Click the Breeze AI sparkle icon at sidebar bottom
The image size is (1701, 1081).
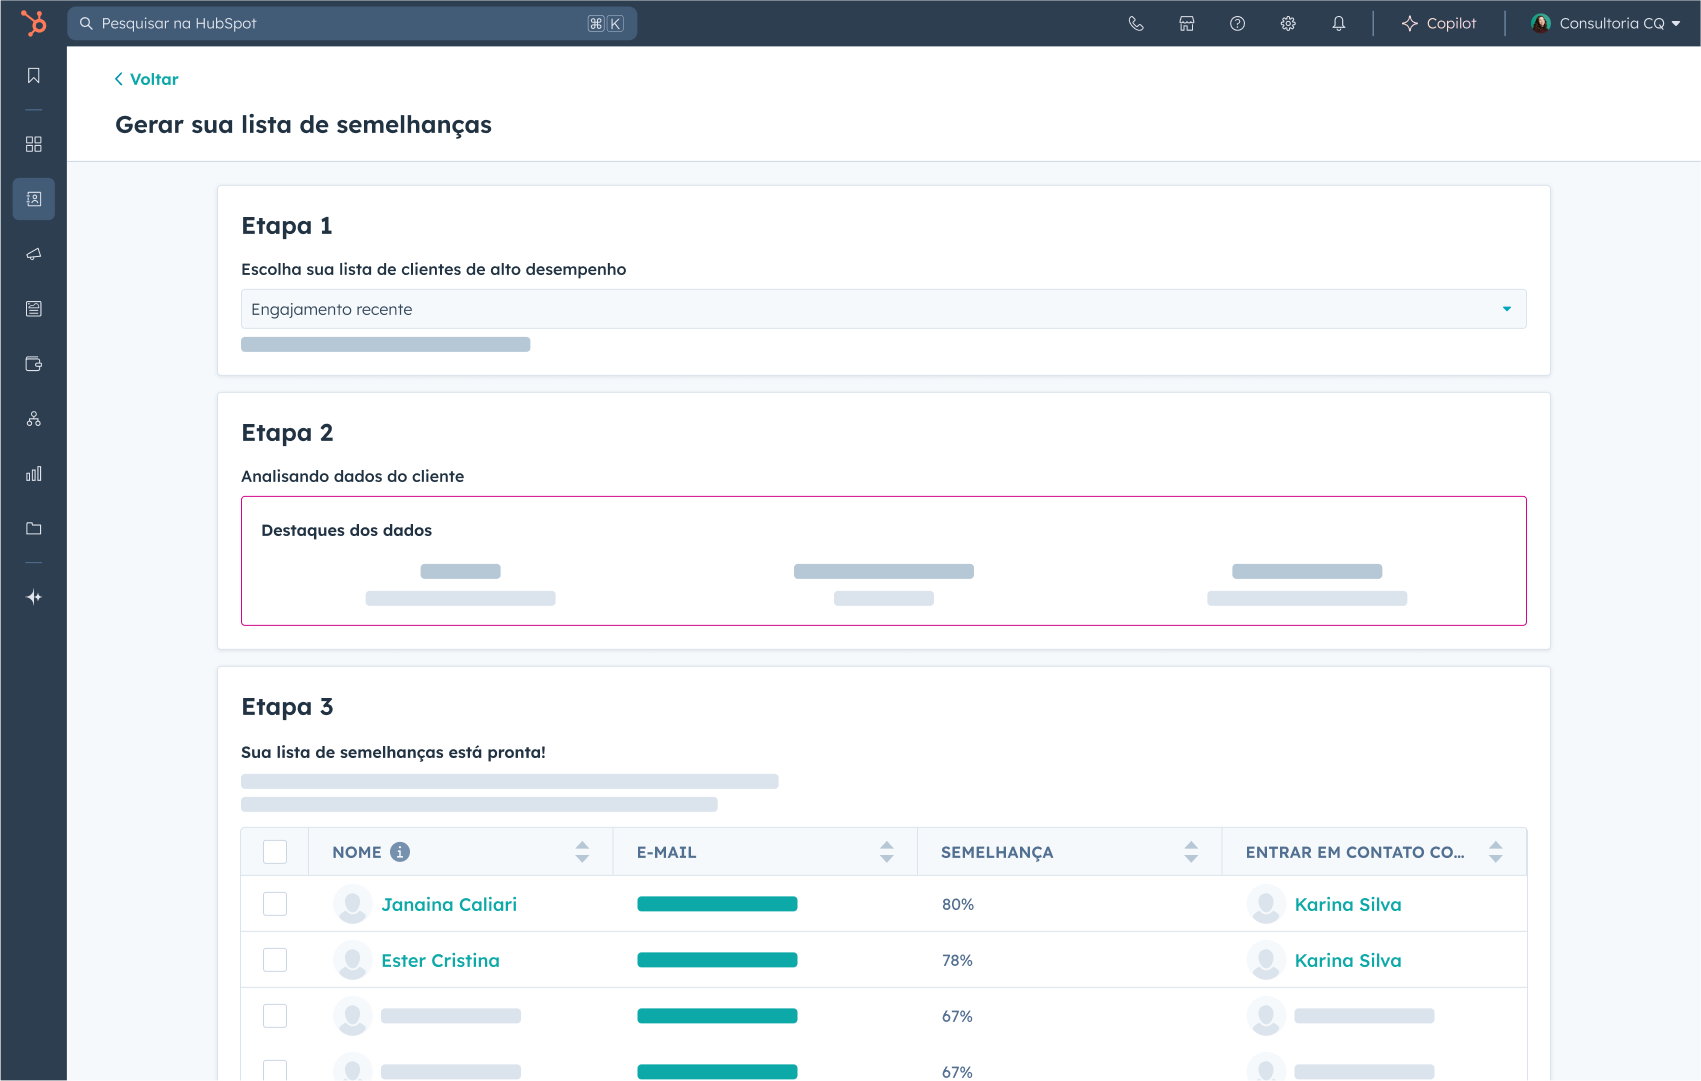click(33, 596)
